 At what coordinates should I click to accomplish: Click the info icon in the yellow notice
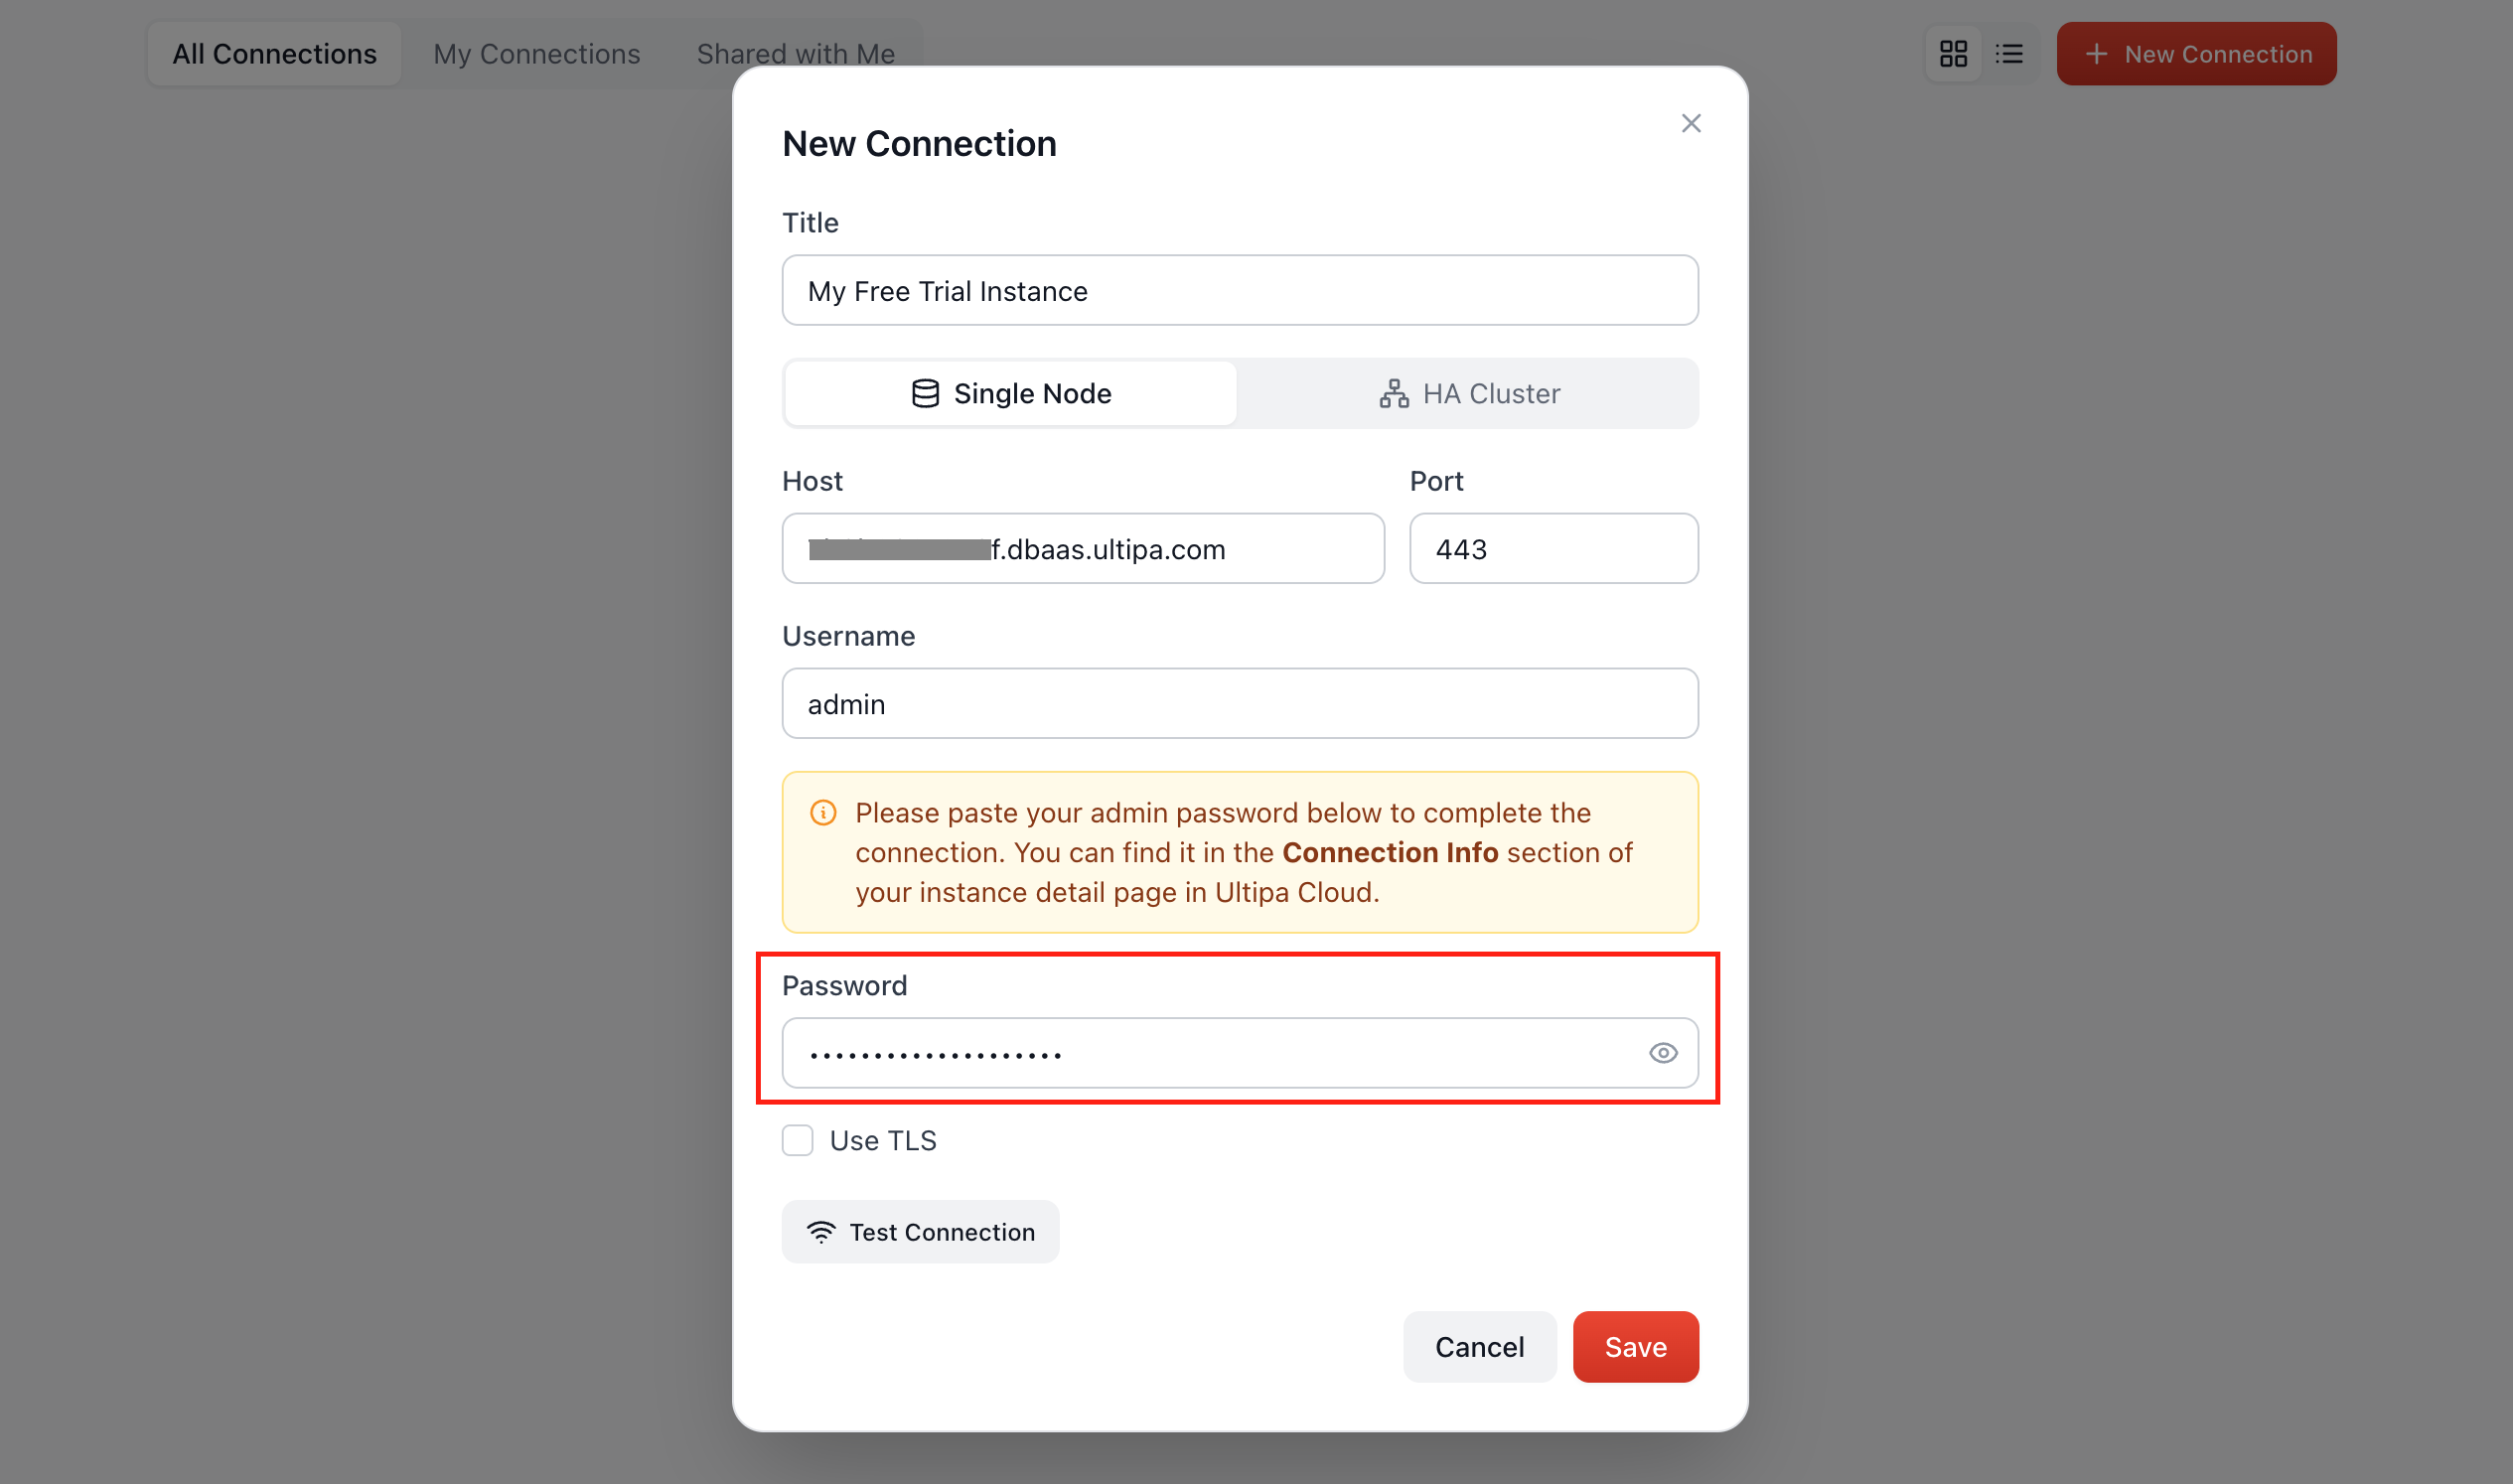click(x=822, y=813)
